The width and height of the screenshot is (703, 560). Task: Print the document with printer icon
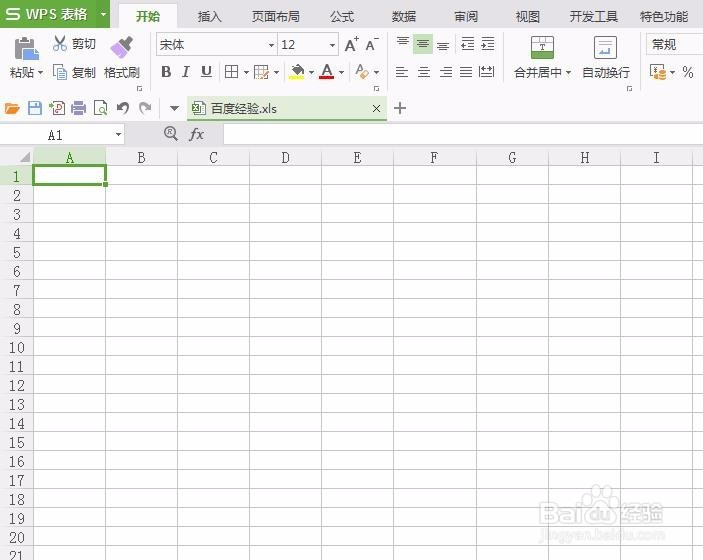click(78, 108)
